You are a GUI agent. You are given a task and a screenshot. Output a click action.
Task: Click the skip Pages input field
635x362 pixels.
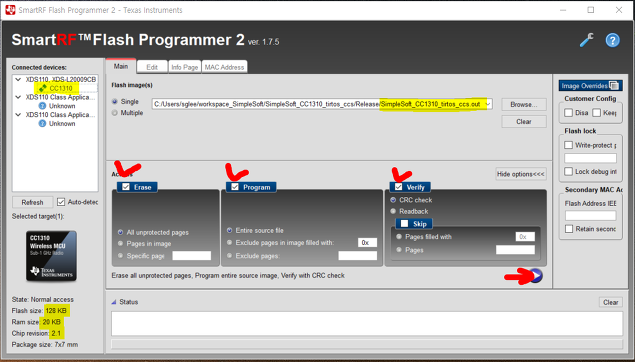[515, 250]
